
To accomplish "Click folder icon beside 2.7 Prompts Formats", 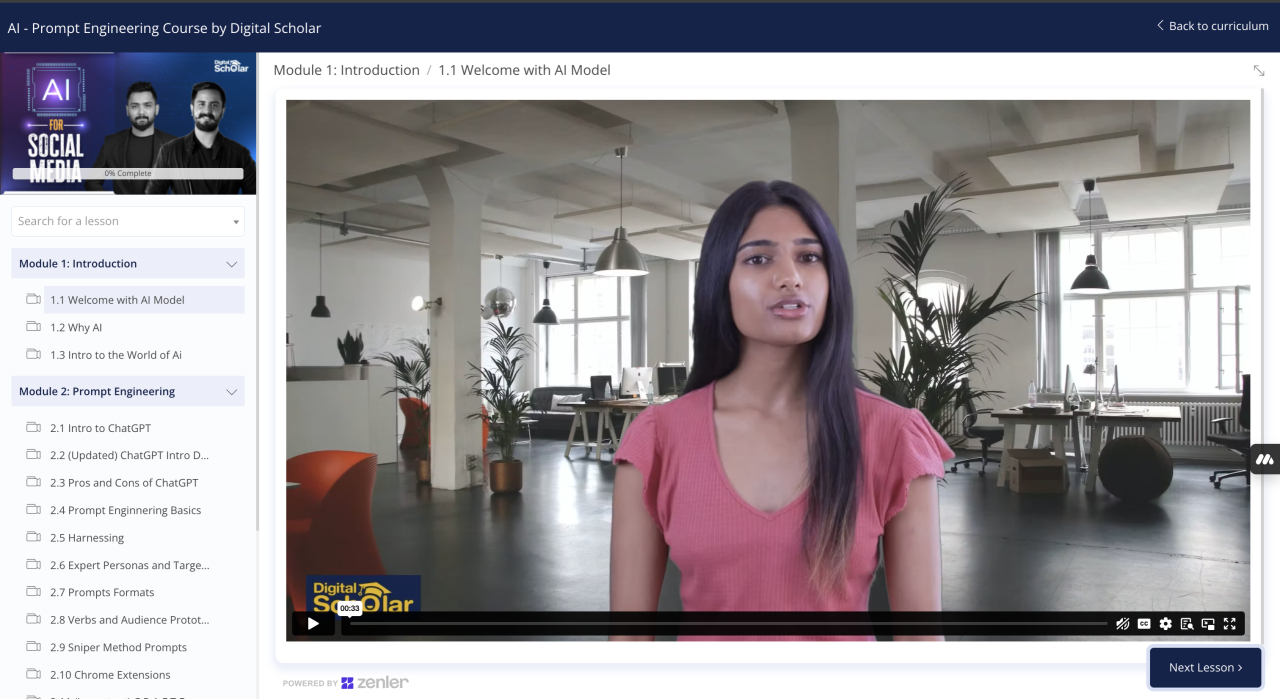I will tap(33, 592).
